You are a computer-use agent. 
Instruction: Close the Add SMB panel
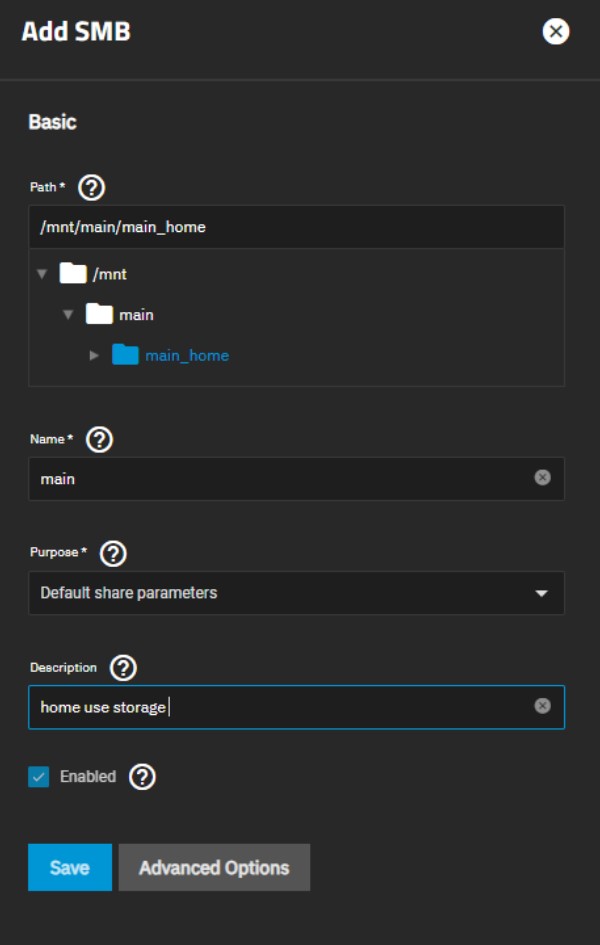(x=555, y=32)
